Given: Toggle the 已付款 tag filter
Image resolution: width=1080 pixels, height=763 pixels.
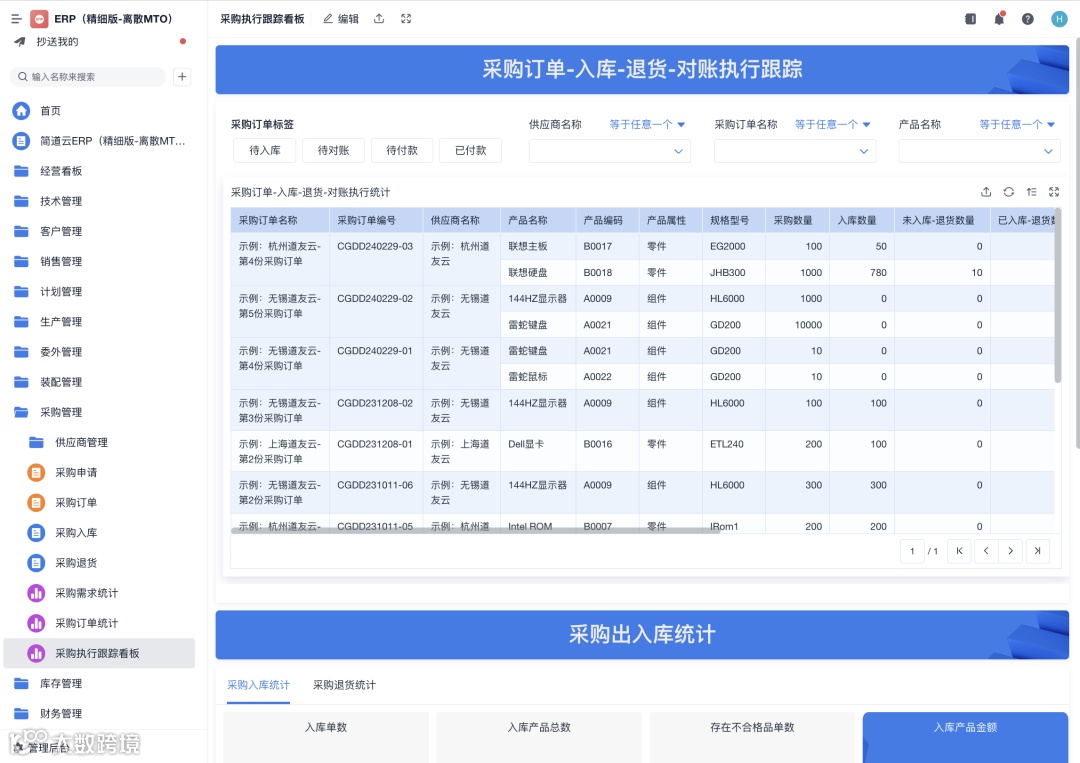Looking at the screenshot, I should point(470,150).
